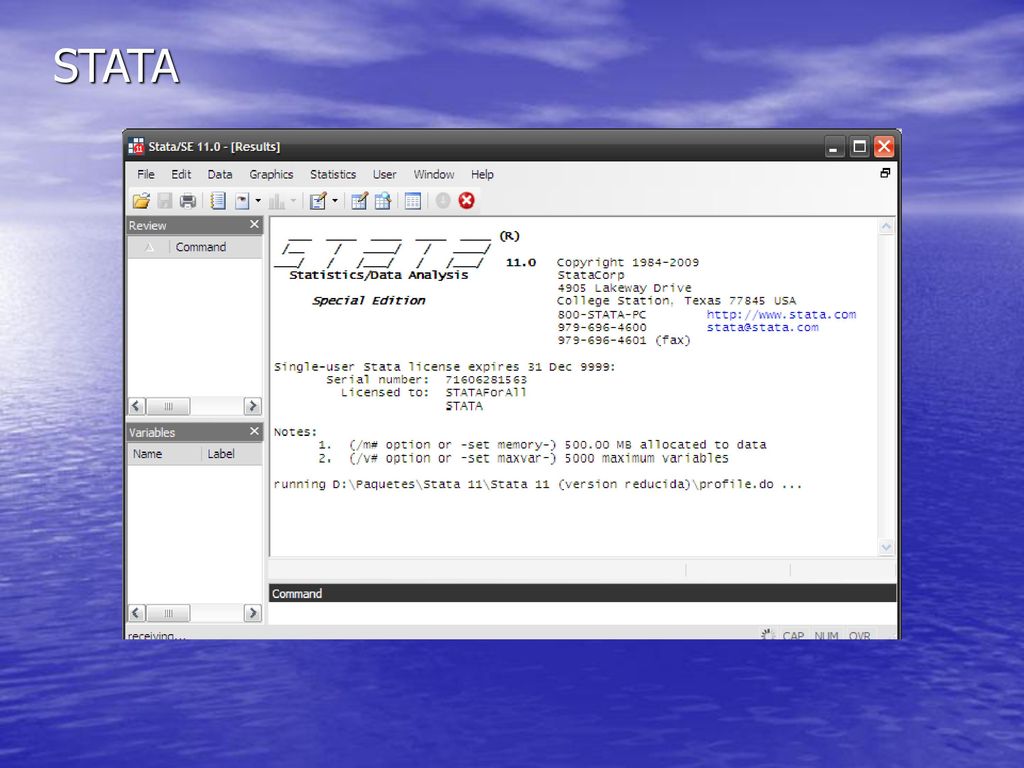Open the Help menu
This screenshot has width=1024, height=768.
pyautogui.click(x=483, y=174)
